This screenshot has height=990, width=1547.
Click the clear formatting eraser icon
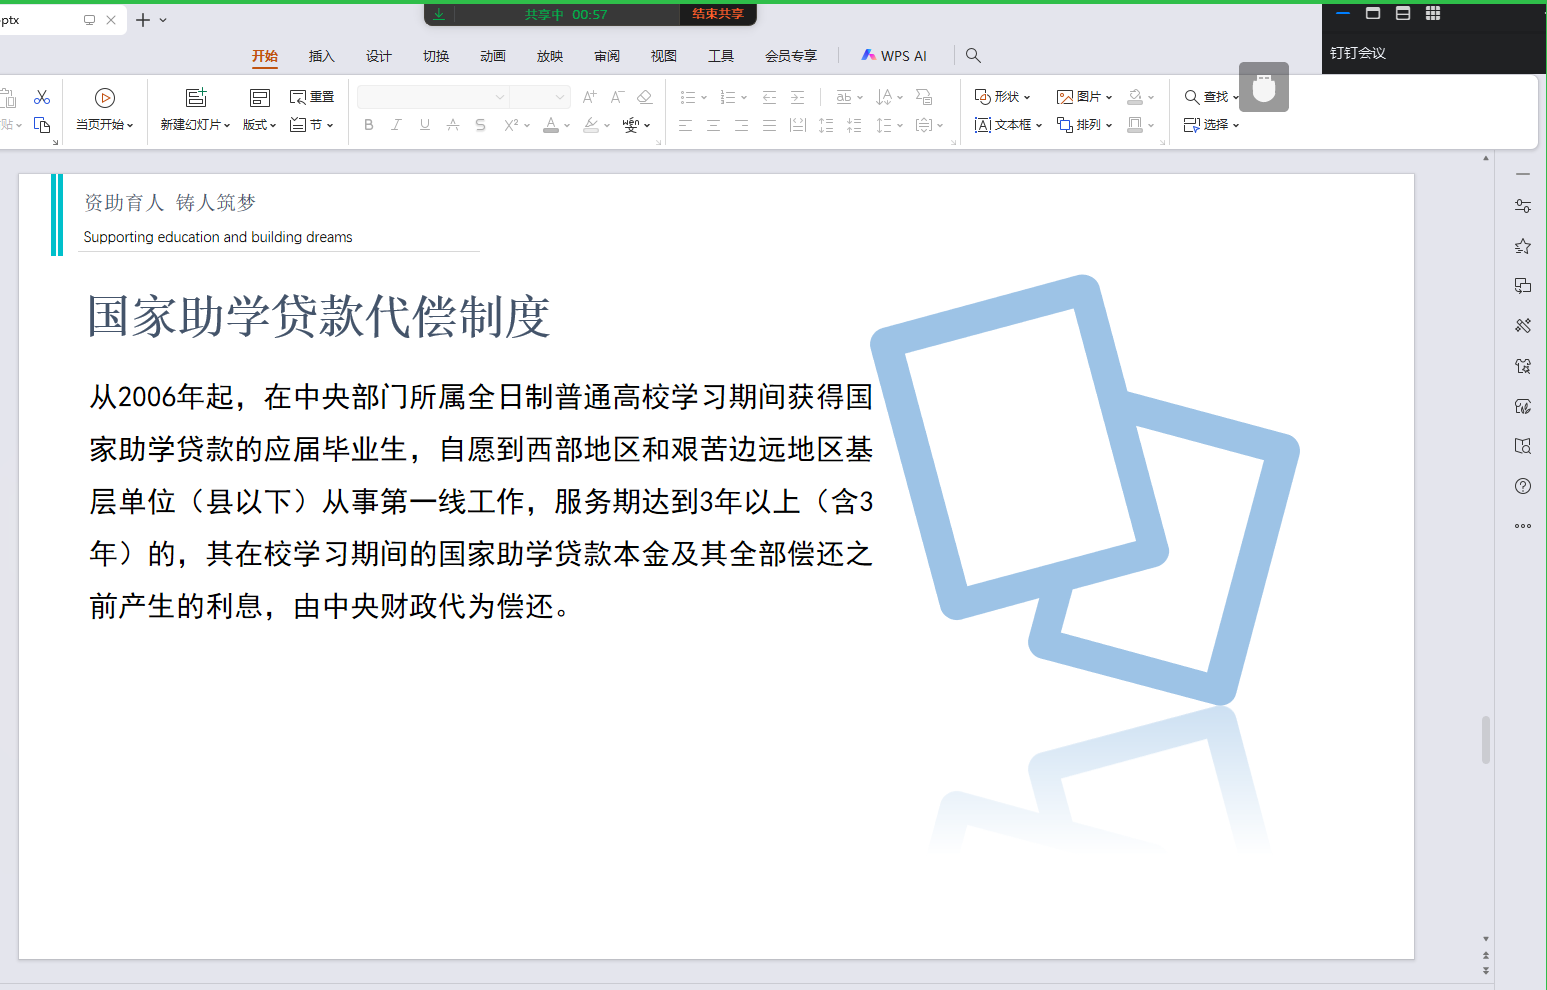[645, 97]
